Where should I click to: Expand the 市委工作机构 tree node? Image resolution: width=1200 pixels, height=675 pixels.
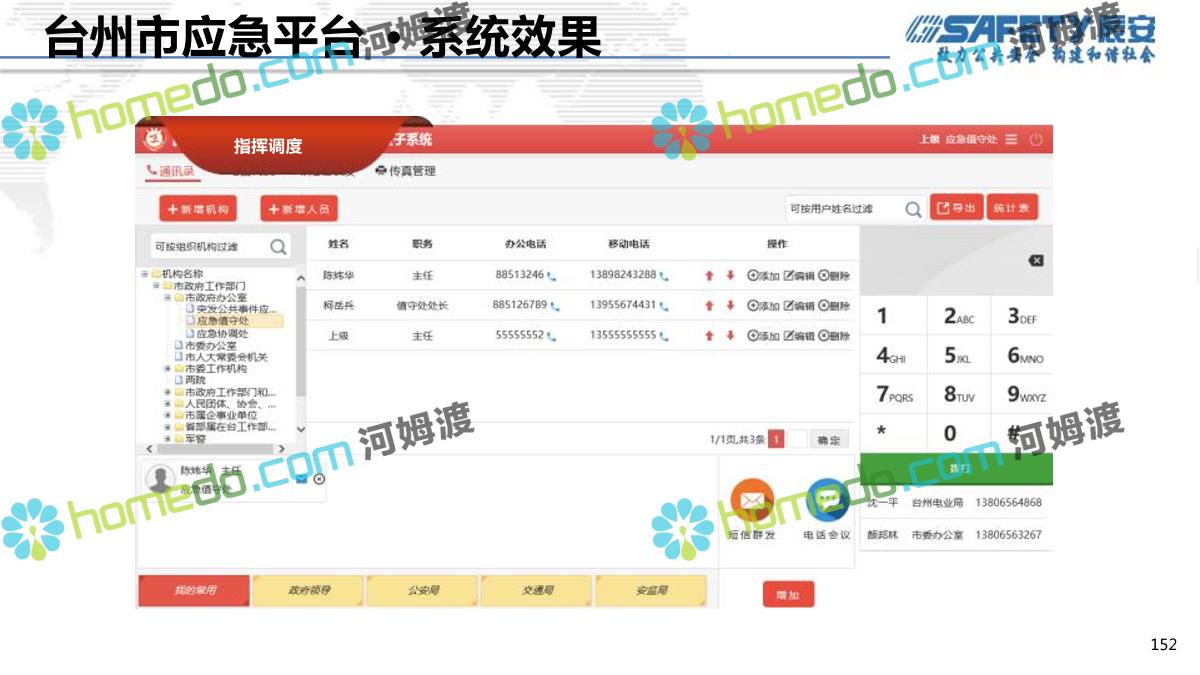(x=168, y=368)
